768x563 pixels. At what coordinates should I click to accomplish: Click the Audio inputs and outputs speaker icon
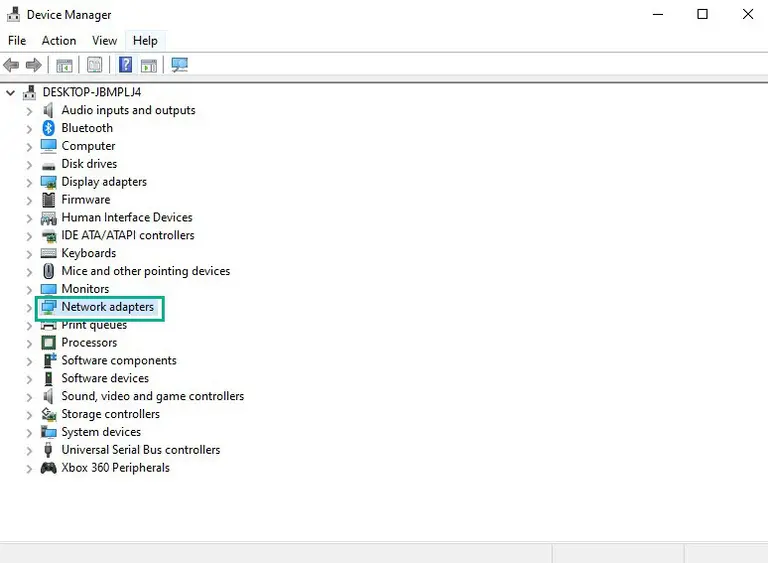[48, 110]
